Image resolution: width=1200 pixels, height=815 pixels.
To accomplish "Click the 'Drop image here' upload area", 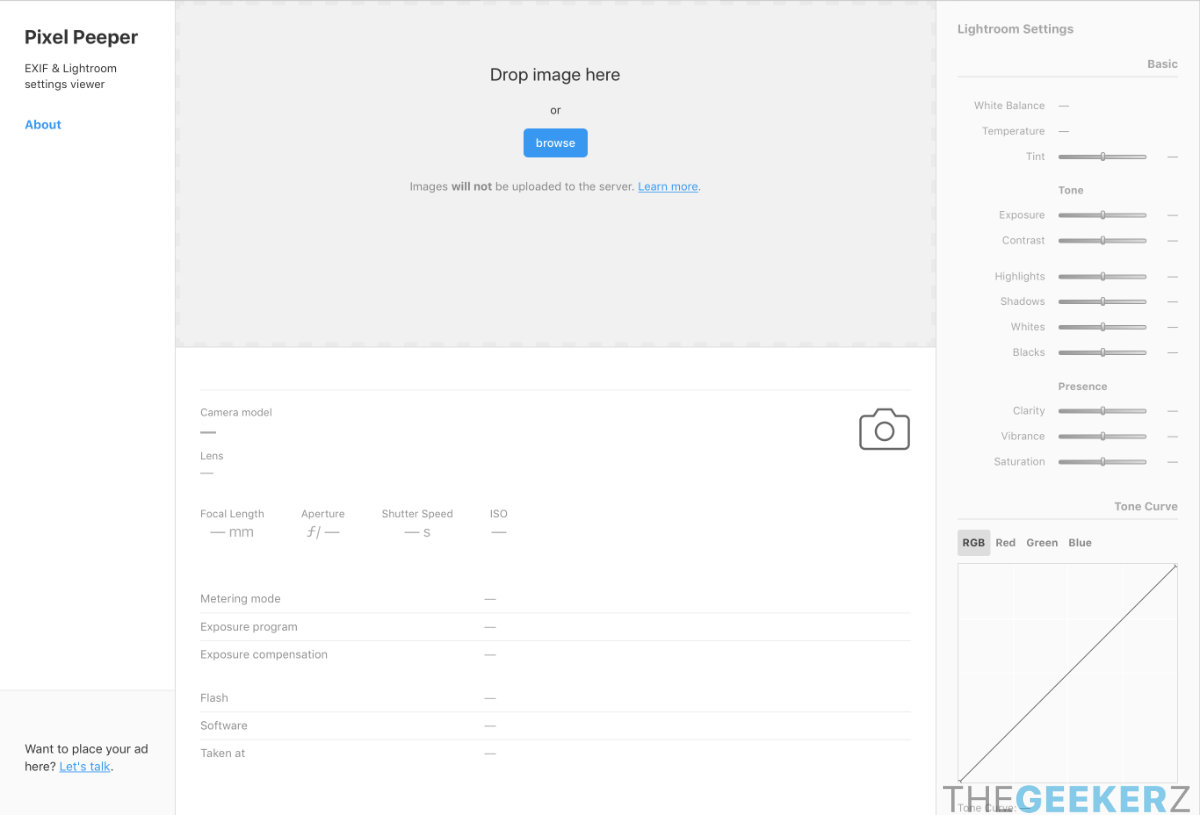I will point(555,174).
